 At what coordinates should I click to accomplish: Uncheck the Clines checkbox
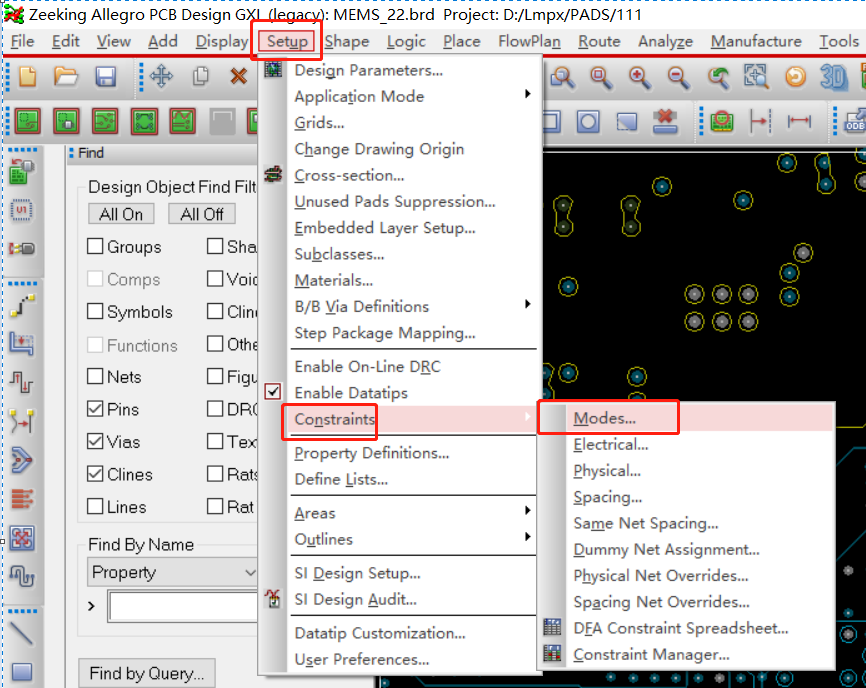(x=95, y=474)
